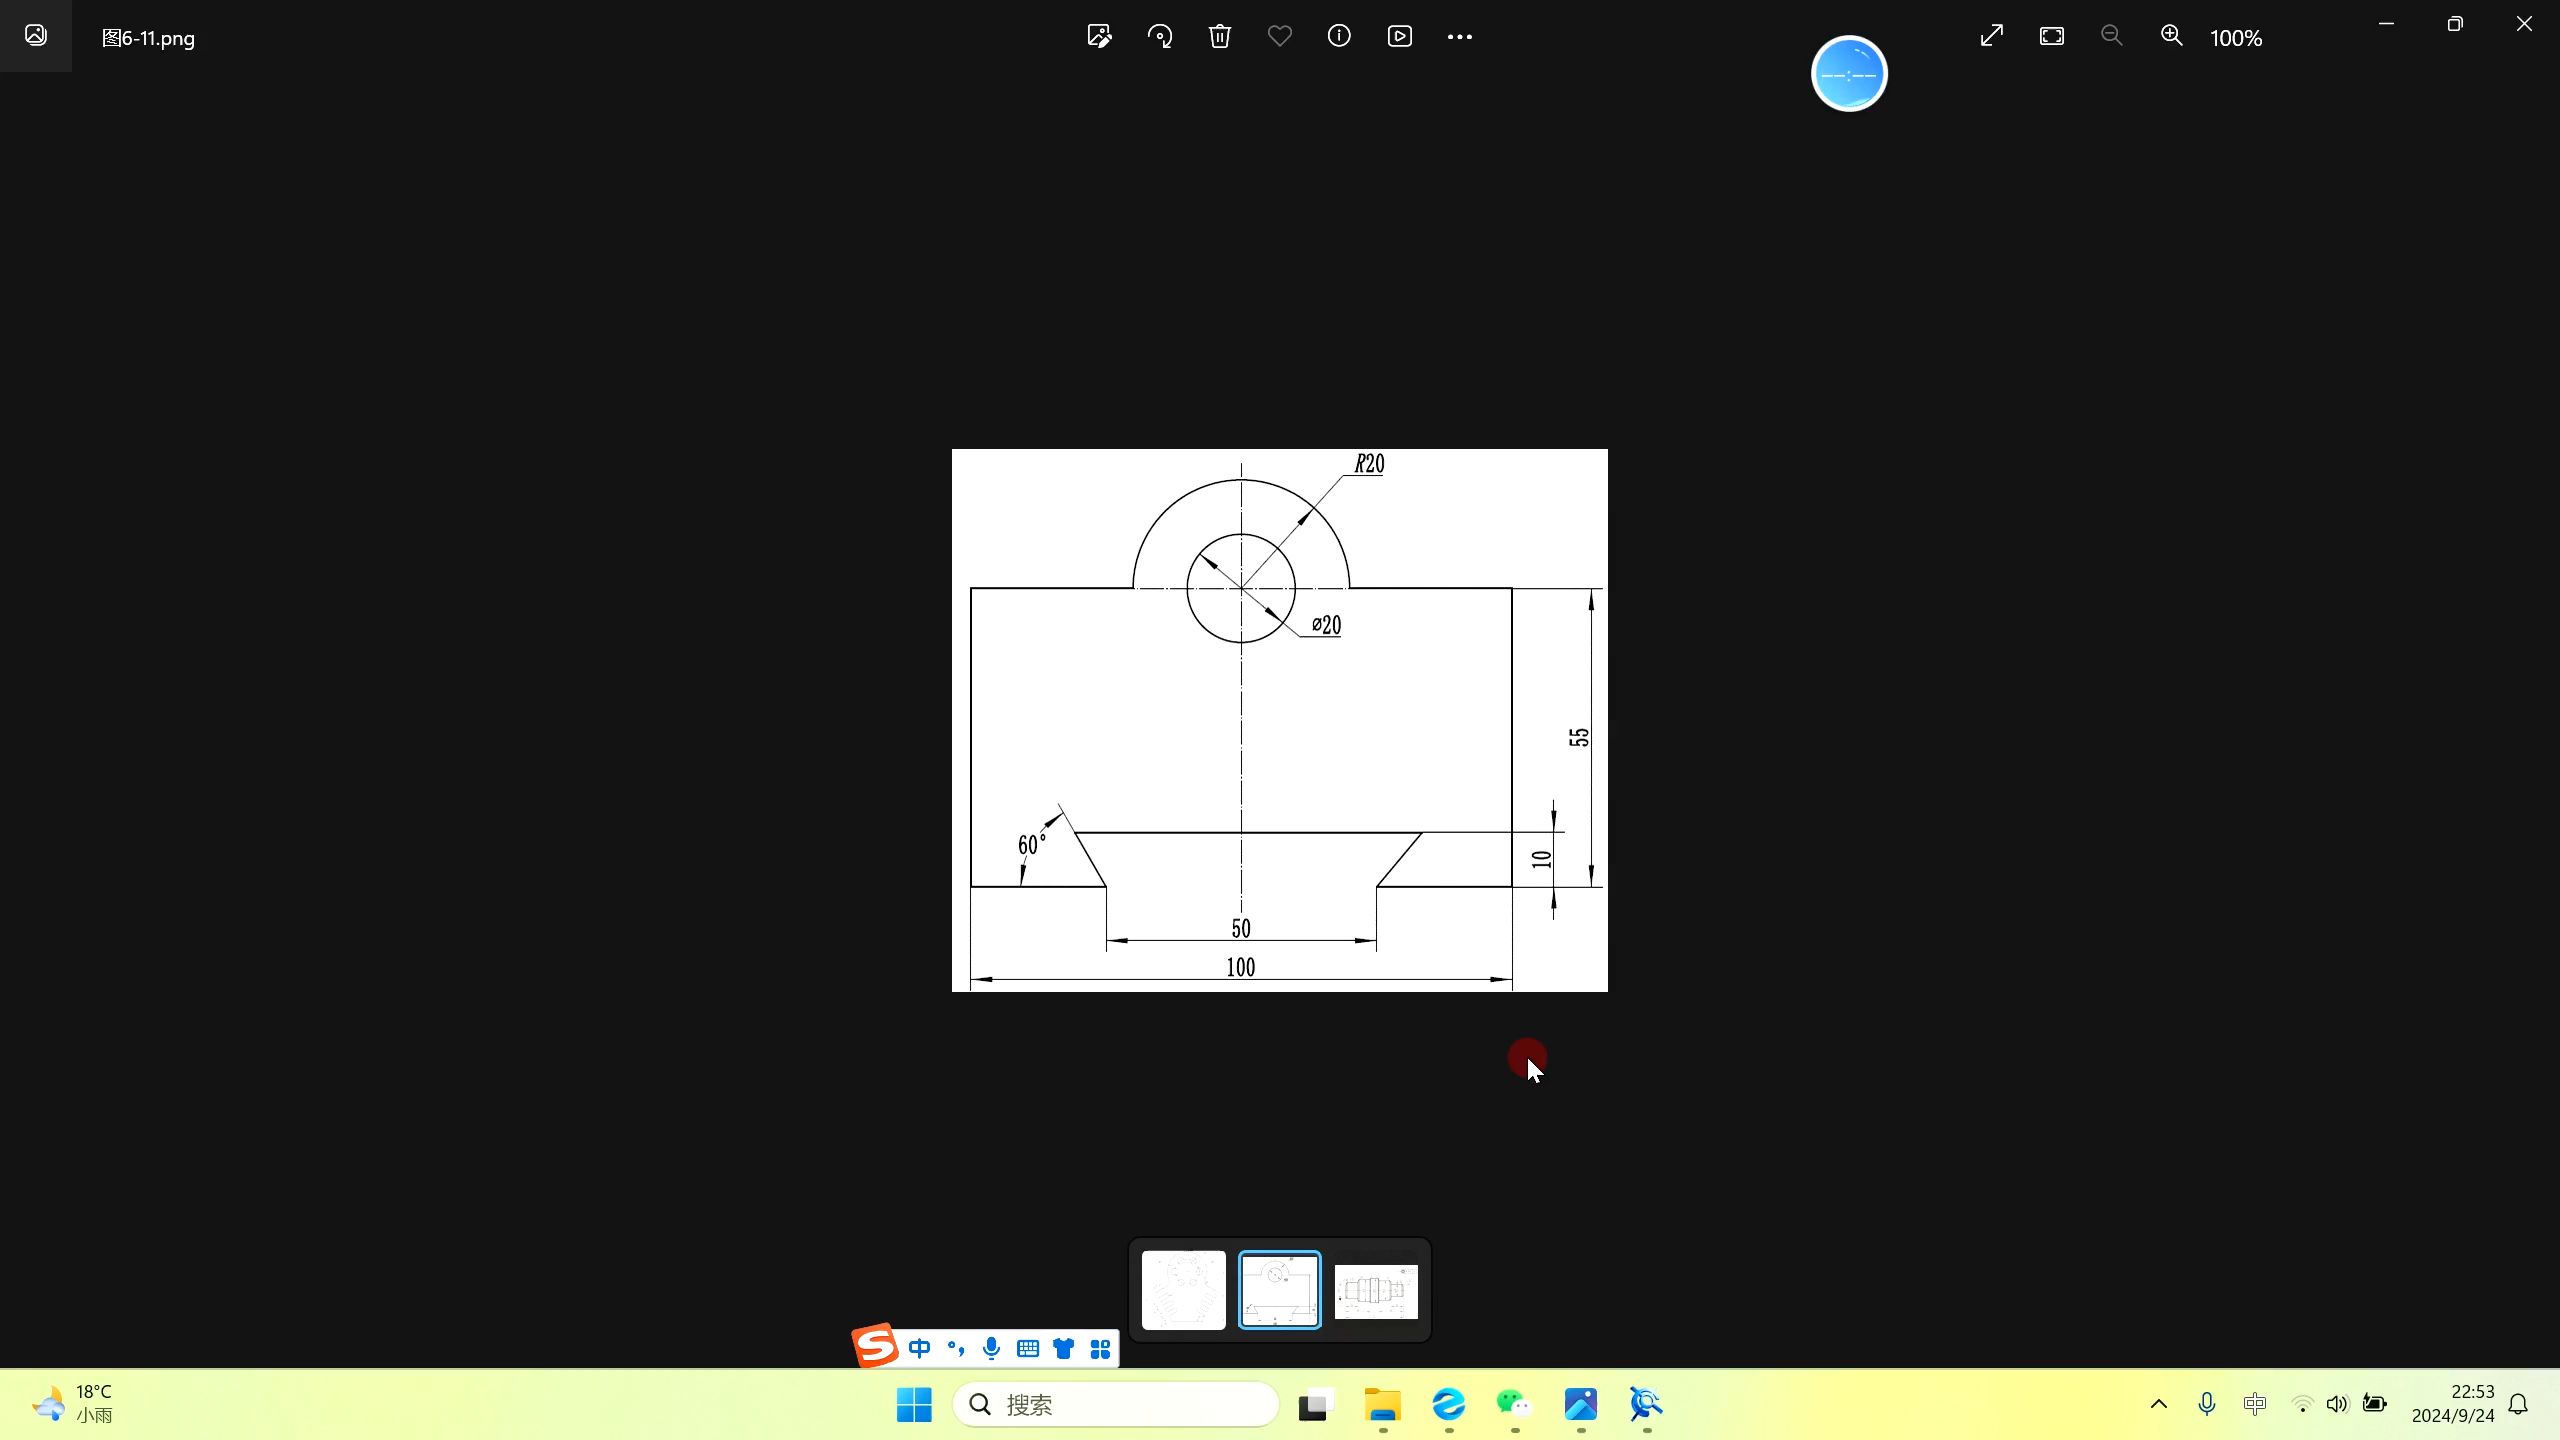Open battery status icon
This screenshot has height=1440, width=2560.
point(2375,1404)
